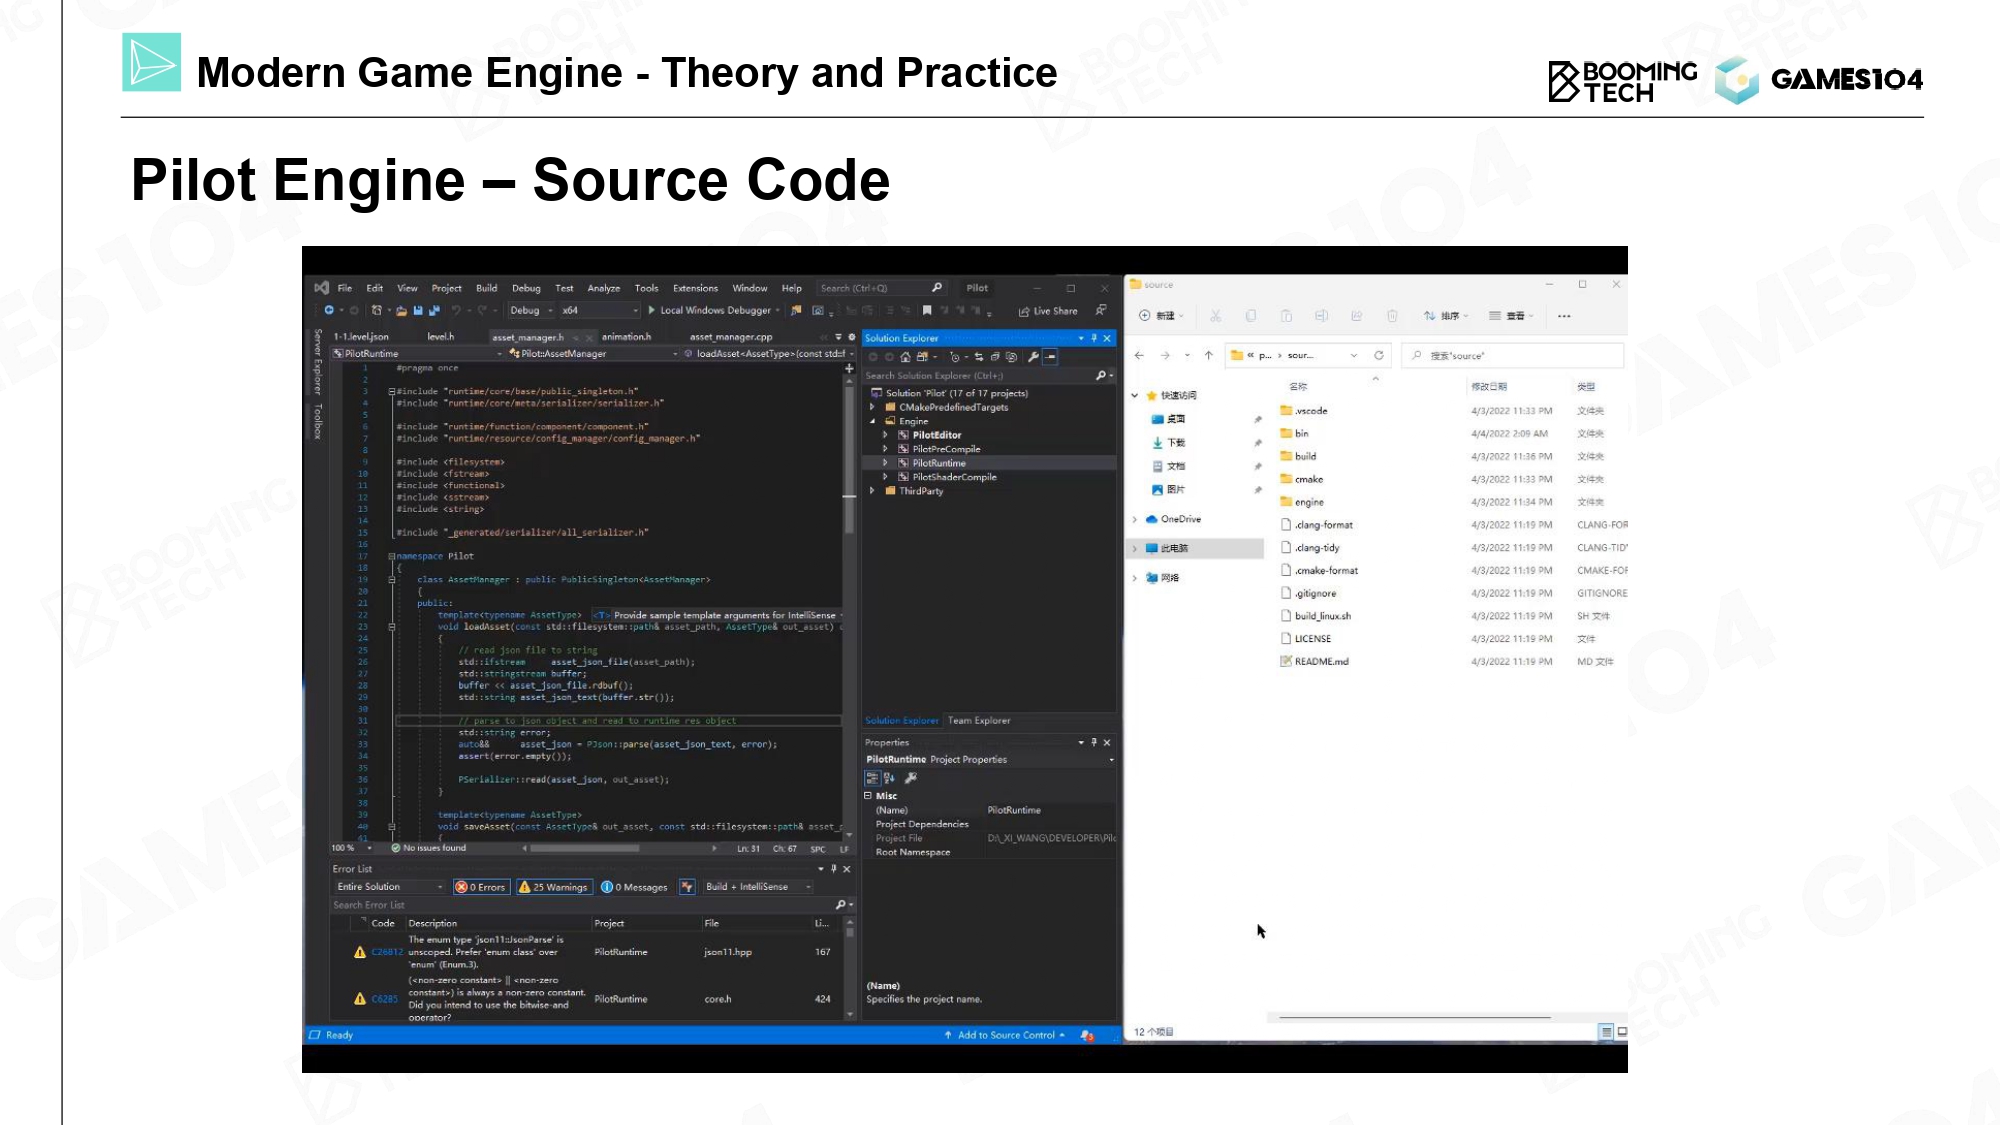Screen dimensions: 2000x1125
Task: Click the editor settings gear icon
Action: pyautogui.click(x=852, y=338)
